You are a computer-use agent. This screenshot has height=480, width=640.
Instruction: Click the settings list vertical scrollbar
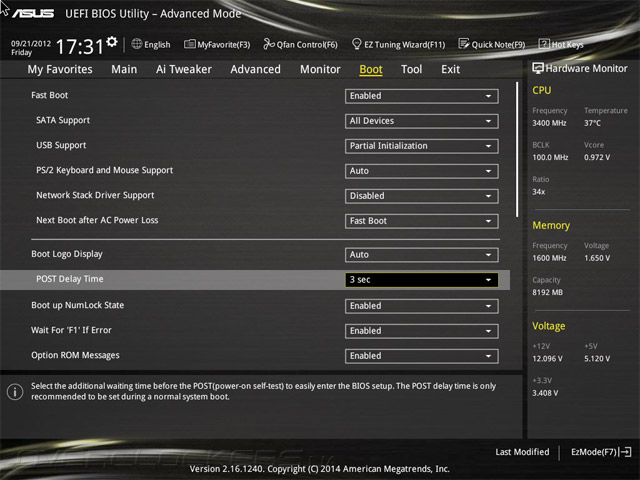point(517,149)
